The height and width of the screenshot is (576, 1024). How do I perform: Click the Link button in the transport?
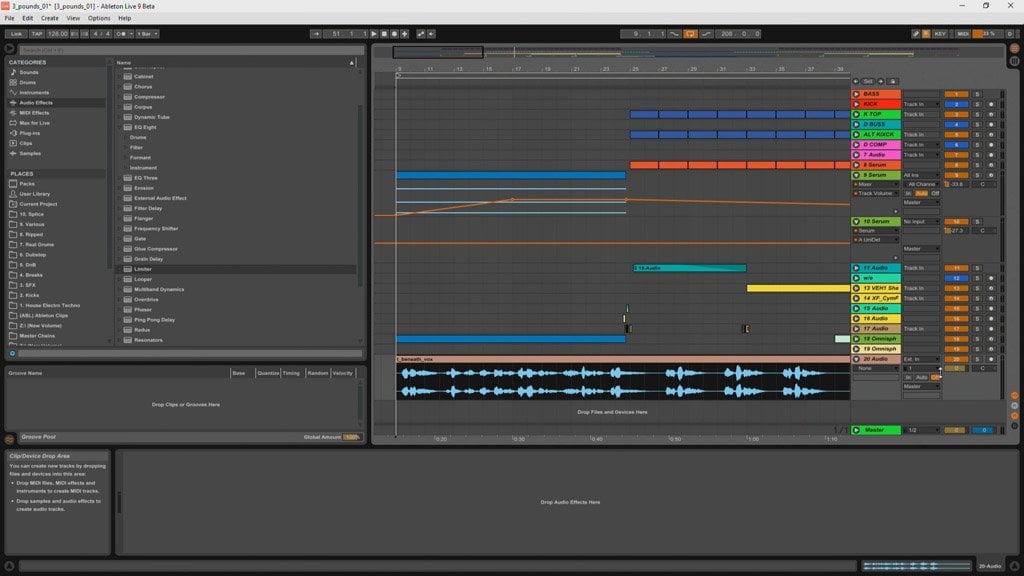[17, 34]
